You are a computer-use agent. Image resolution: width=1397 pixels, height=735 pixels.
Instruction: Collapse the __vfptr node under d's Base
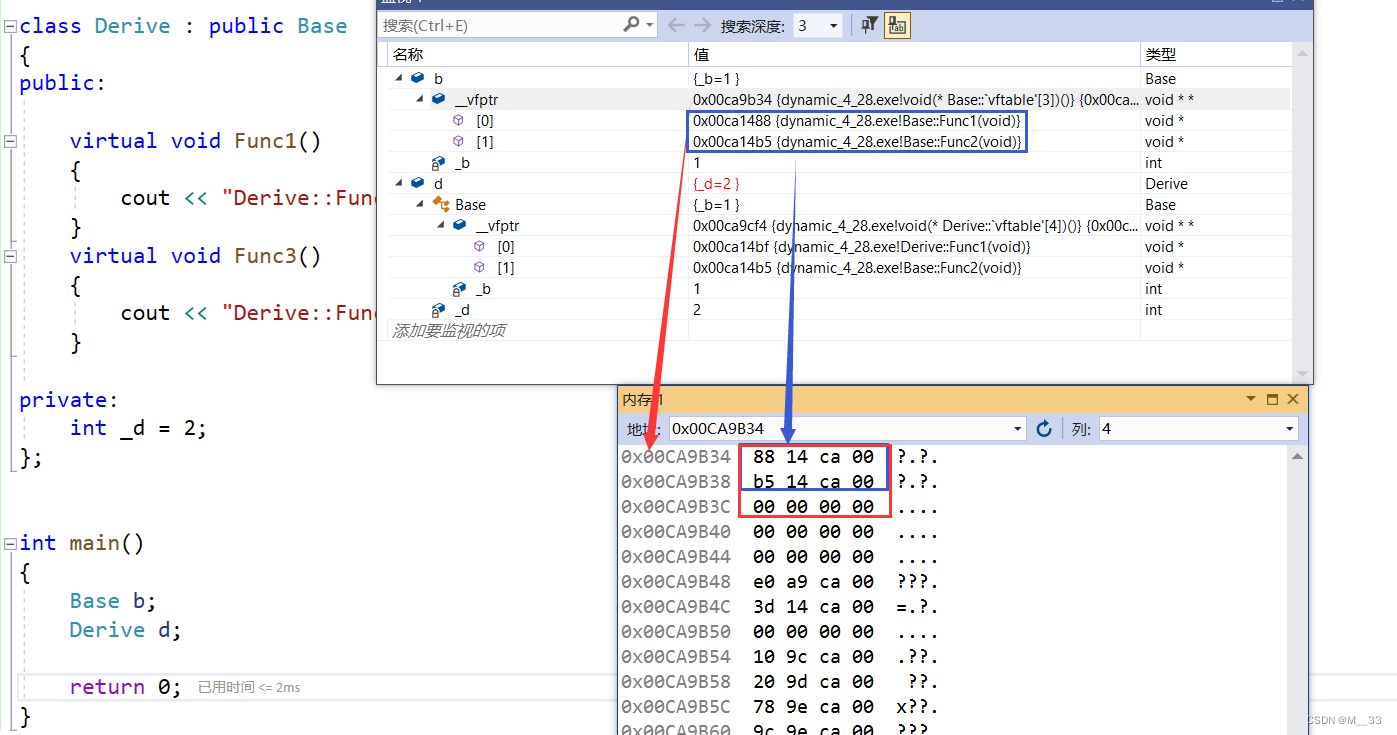click(x=441, y=225)
